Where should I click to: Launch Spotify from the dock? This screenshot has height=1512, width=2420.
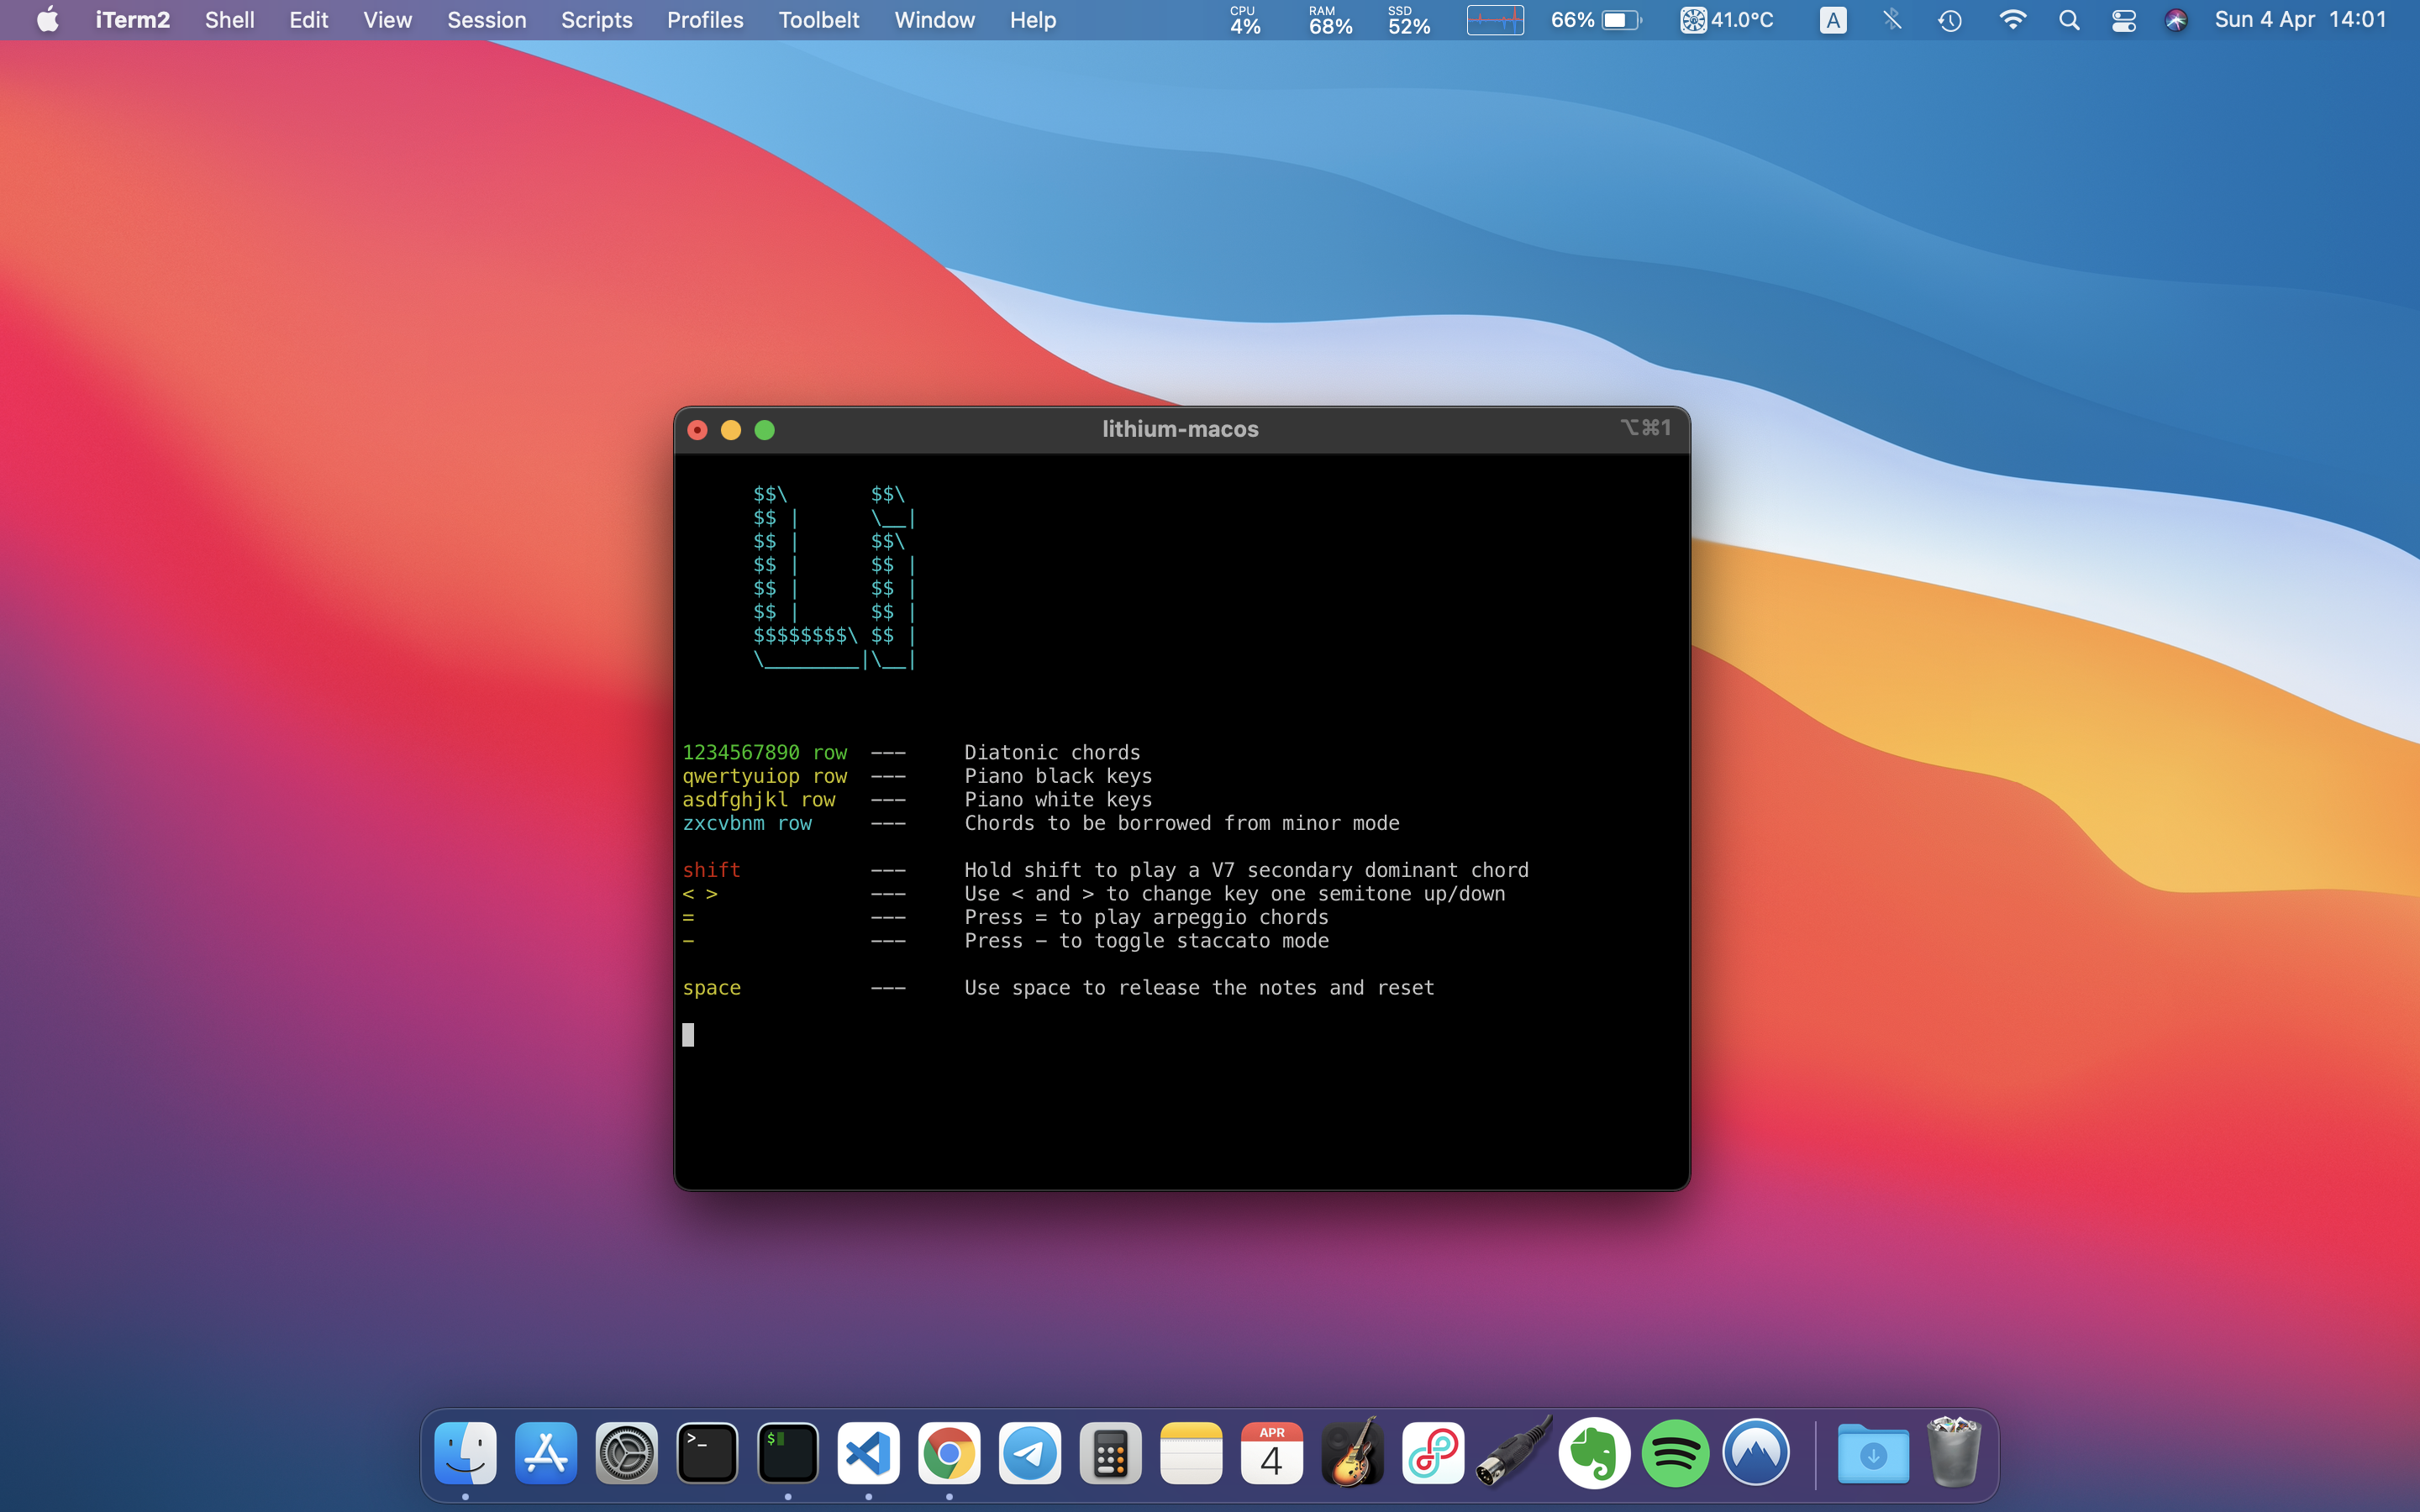coord(1675,1453)
